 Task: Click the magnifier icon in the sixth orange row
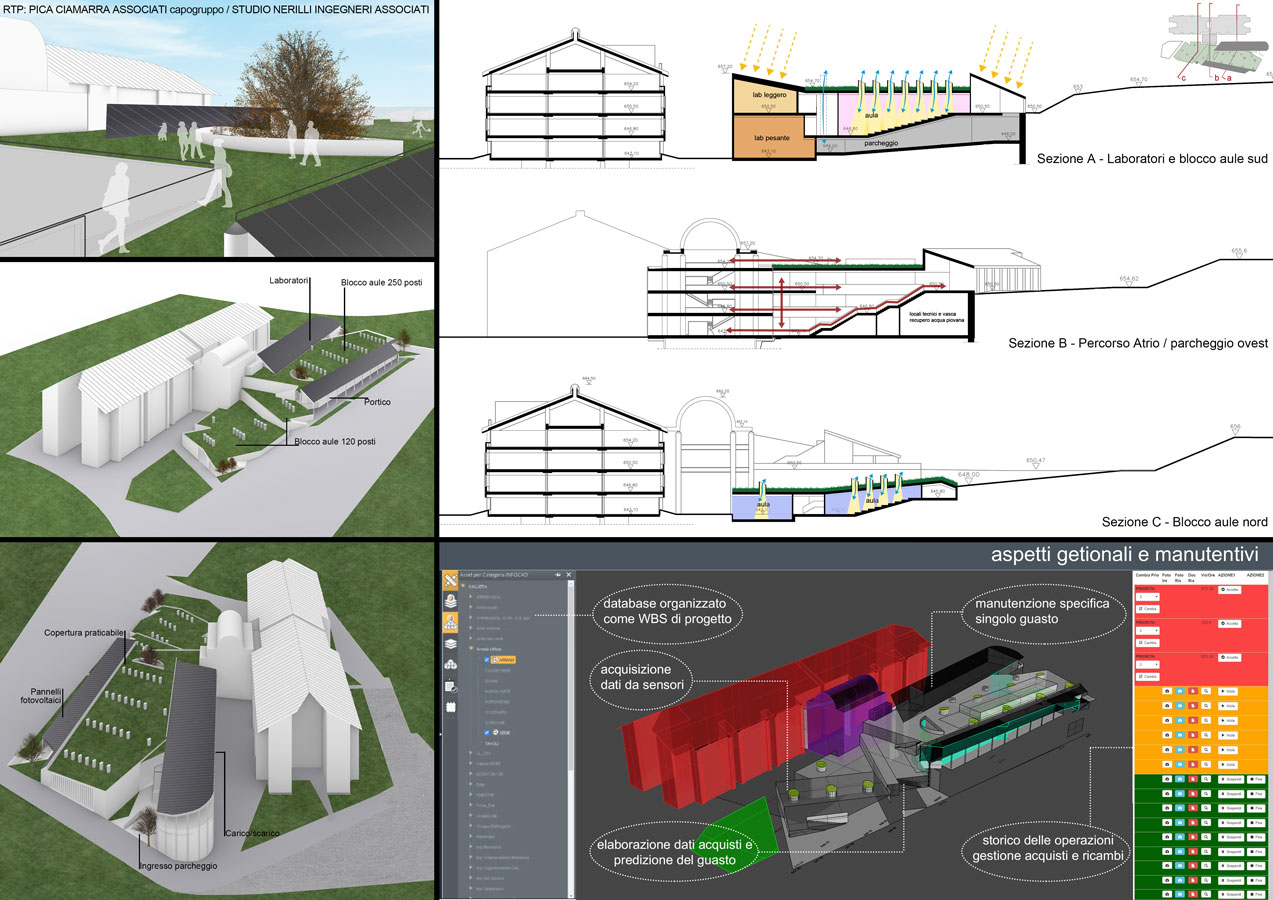click(x=1206, y=764)
